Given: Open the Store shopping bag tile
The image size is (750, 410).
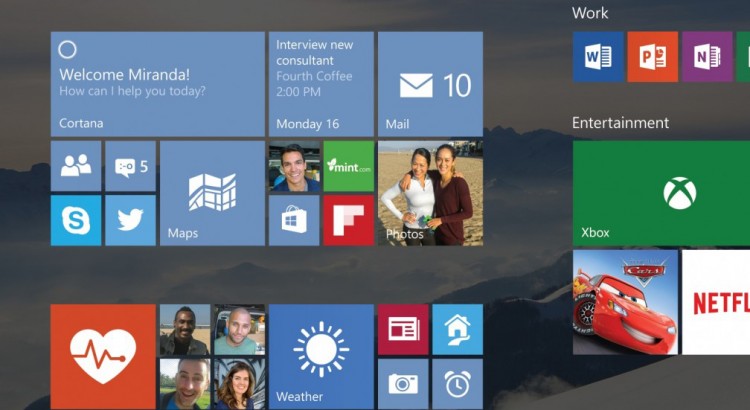Looking at the screenshot, I should click(294, 221).
